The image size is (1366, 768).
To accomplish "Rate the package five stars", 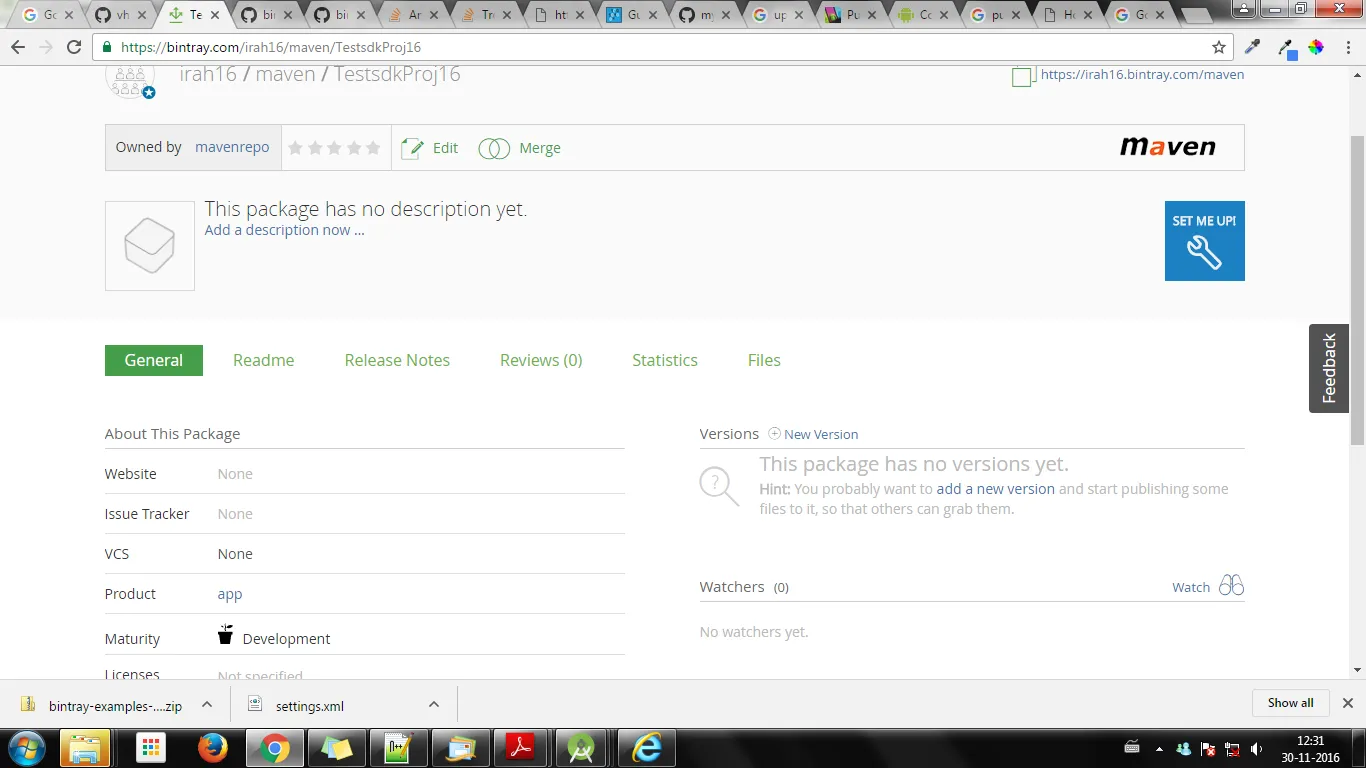I will pos(373,148).
